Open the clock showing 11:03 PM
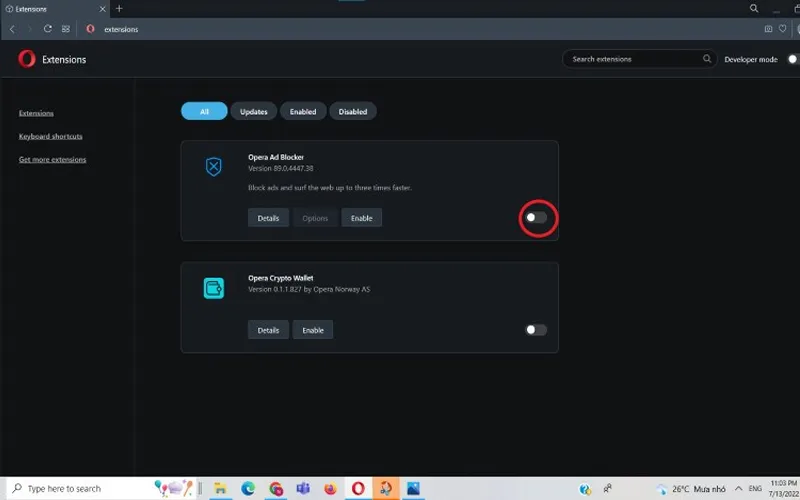 click(784, 489)
